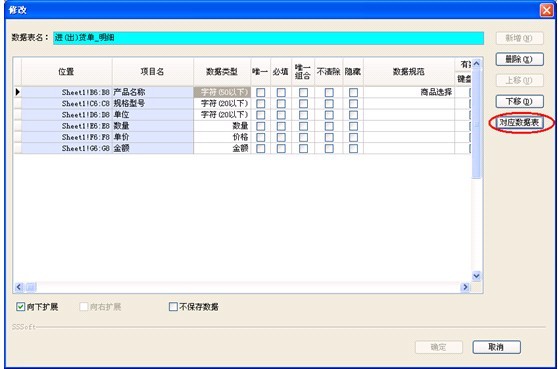The image size is (558, 369).
Task: Enable the 不保存数据 checkbox
Action: [173, 306]
